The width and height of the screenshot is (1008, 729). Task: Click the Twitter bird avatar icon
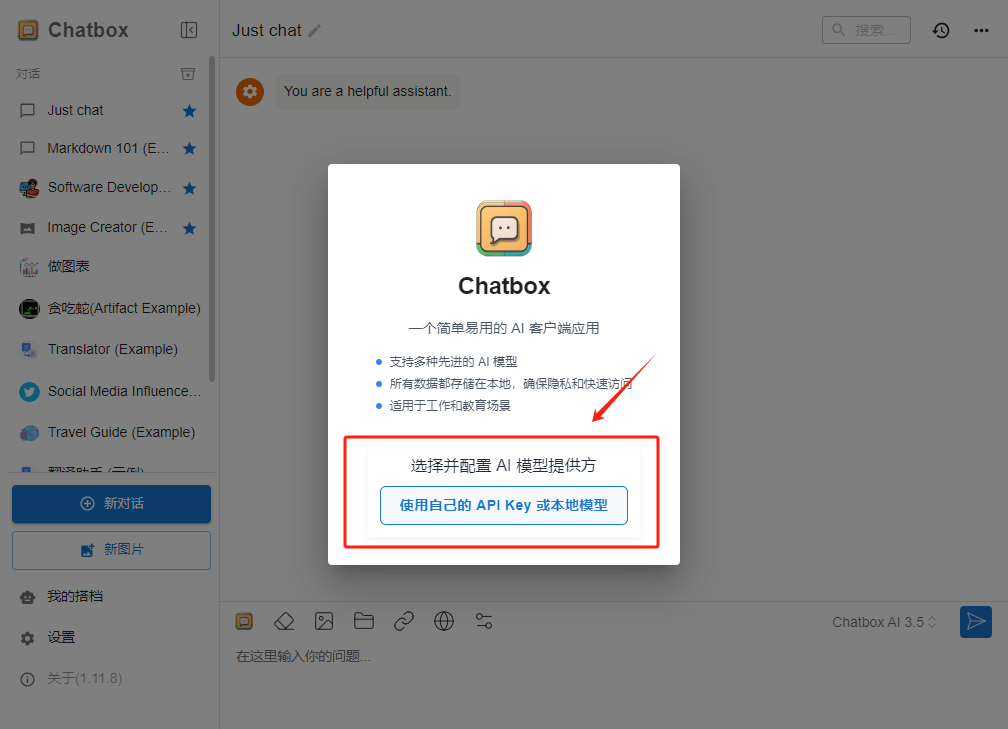pyautogui.click(x=29, y=392)
